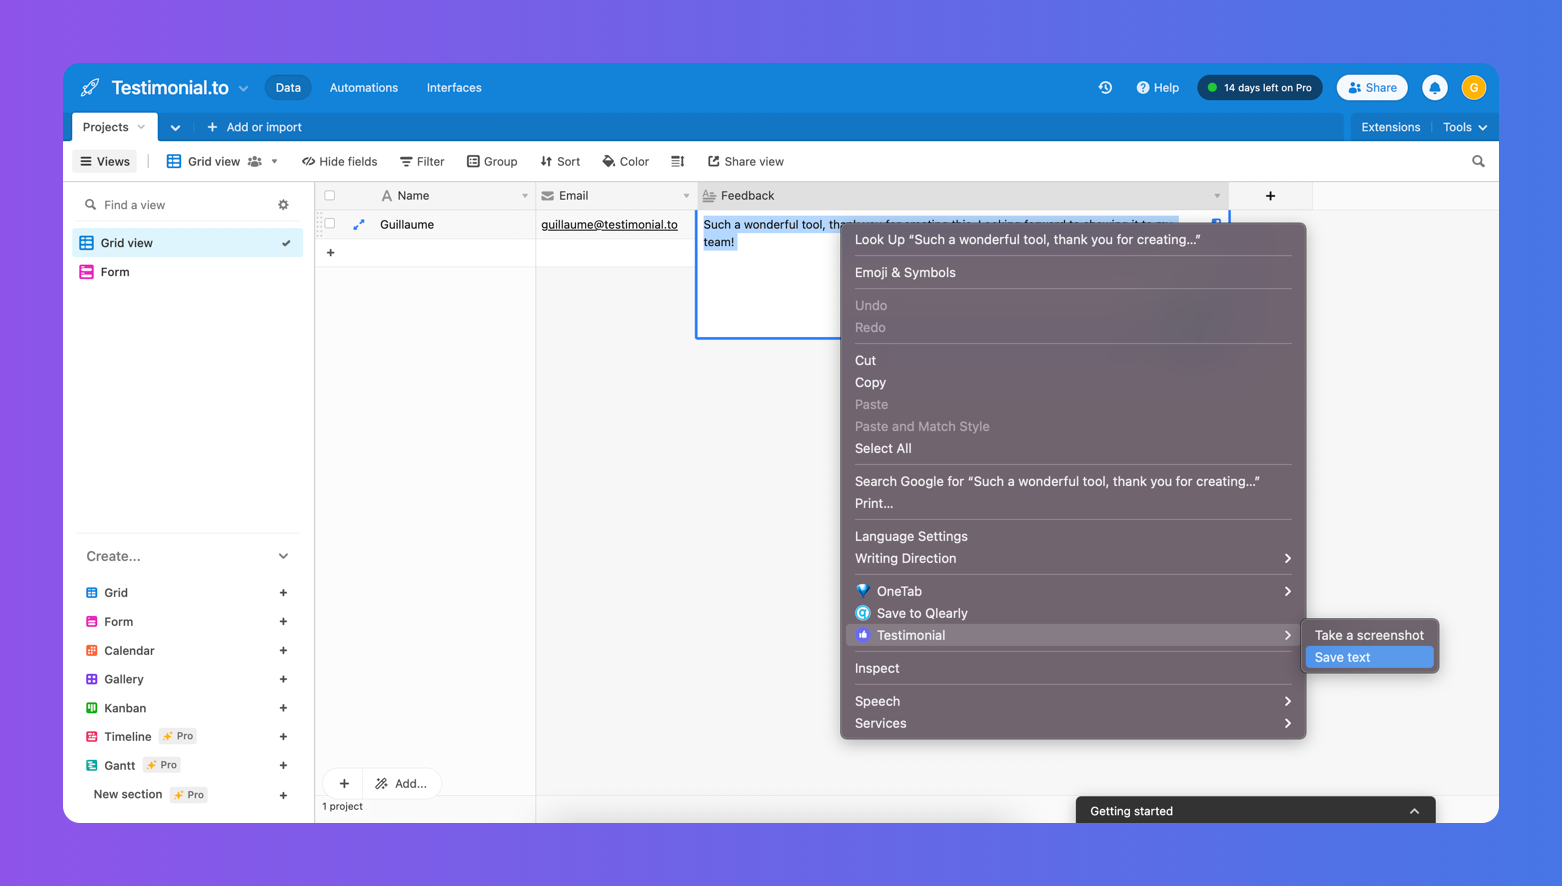This screenshot has width=1562, height=886.
Task: Open base history clock icon
Action: coord(1105,88)
